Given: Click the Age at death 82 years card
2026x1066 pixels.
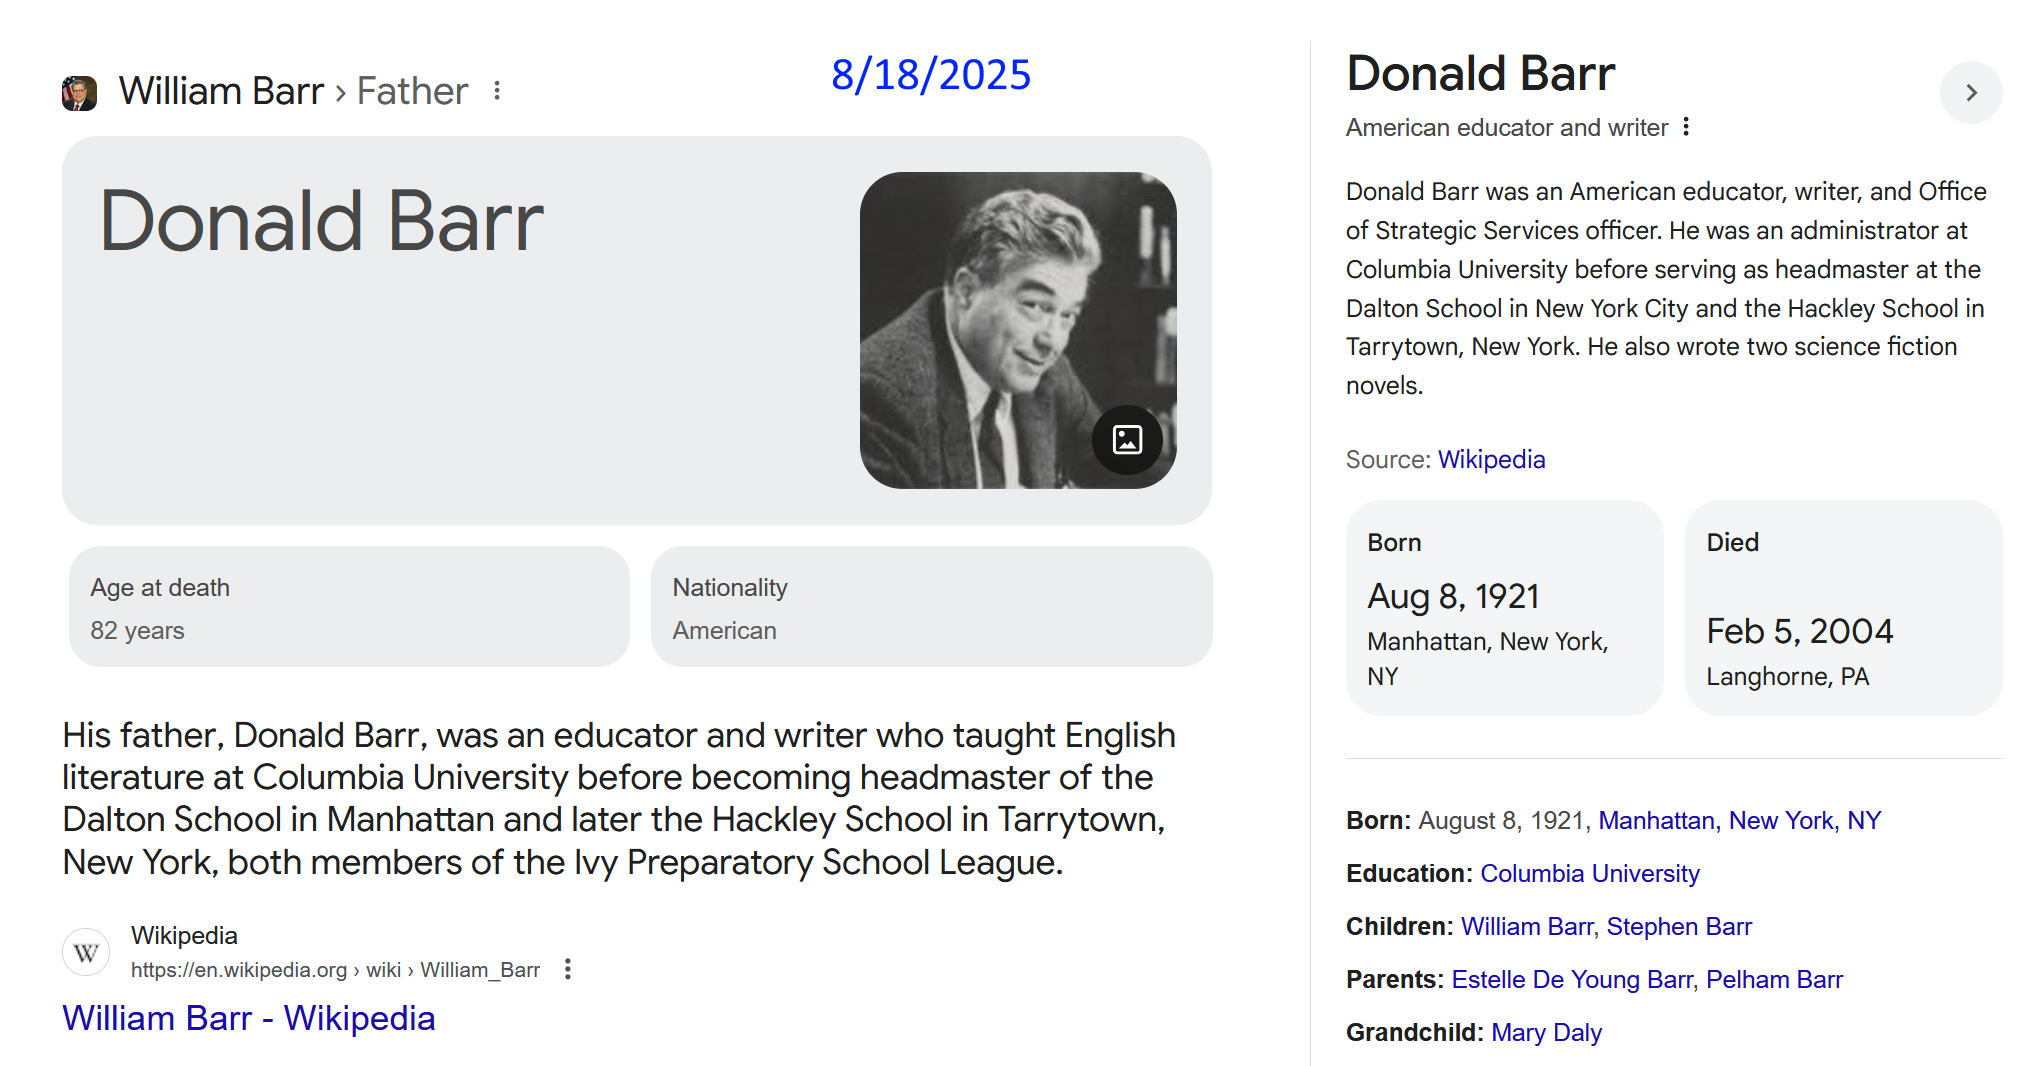Looking at the screenshot, I should tap(349, 607).
